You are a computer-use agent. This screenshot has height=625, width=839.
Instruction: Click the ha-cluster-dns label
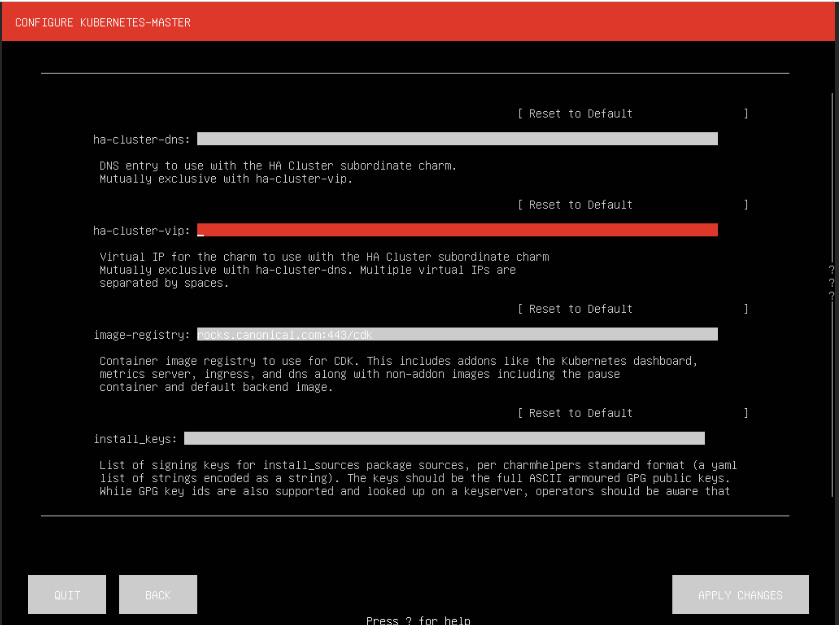pyautogui.click(x=140, y=138)
